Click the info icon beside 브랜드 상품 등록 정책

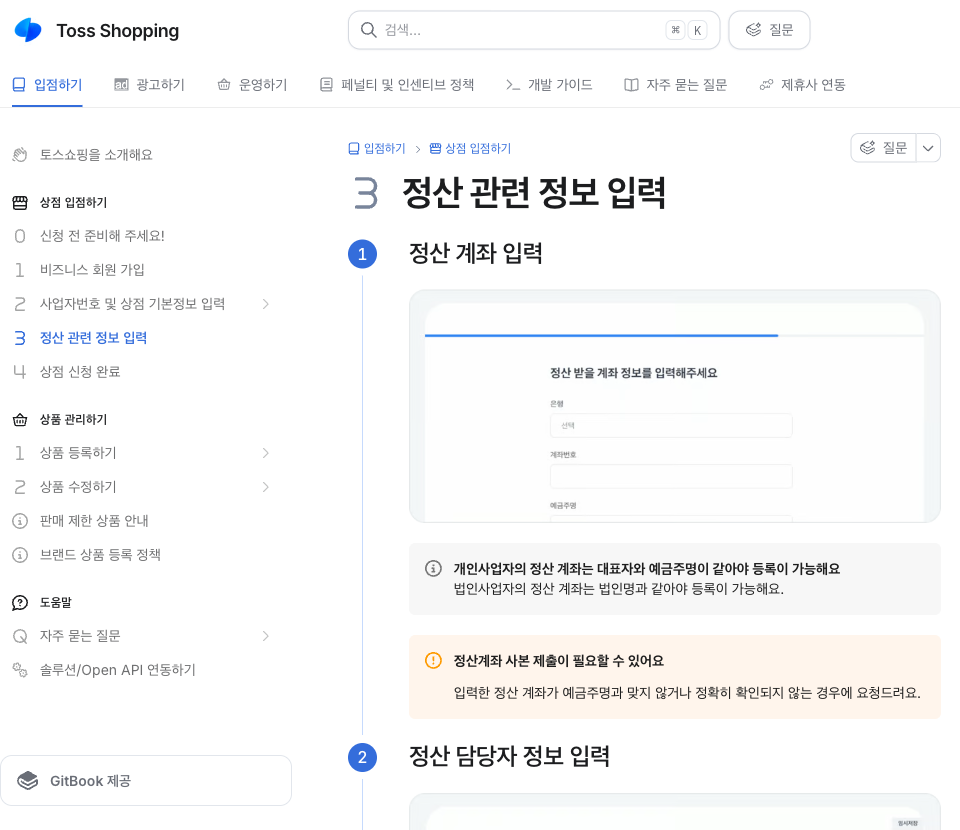pyautogui.click(x=20, y=555)
